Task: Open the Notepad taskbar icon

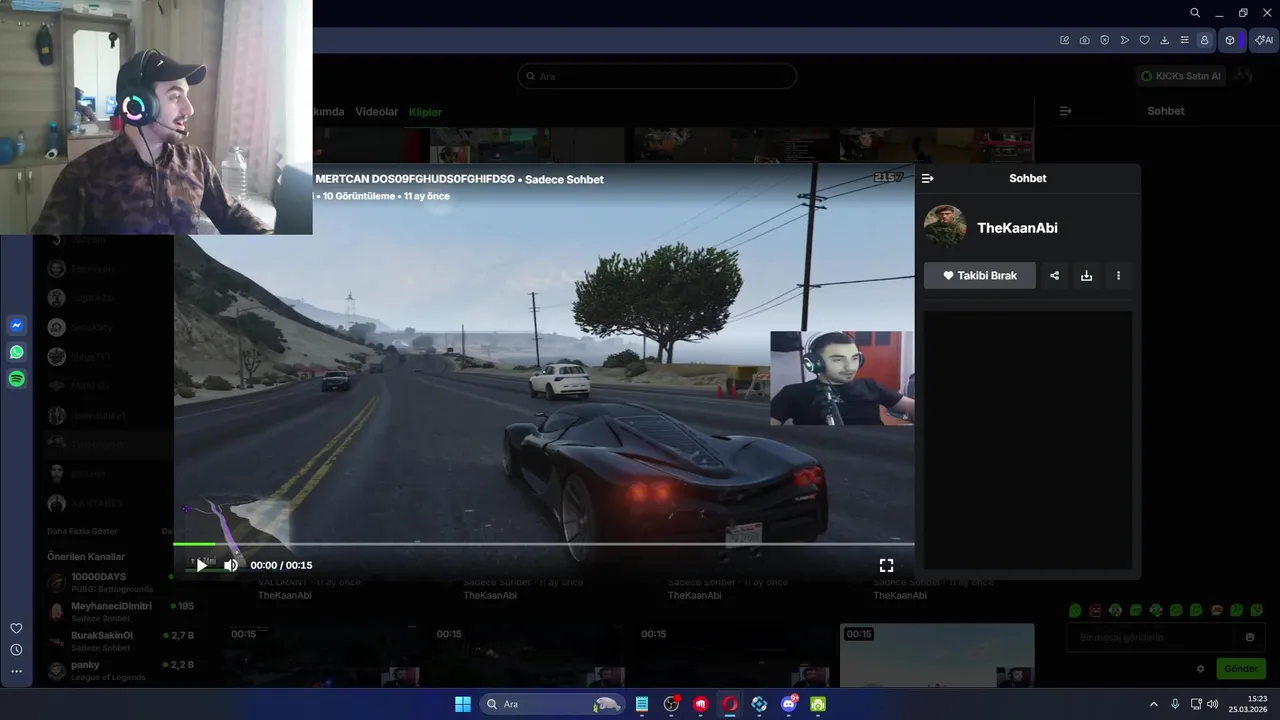Action: tap(642, 704)
